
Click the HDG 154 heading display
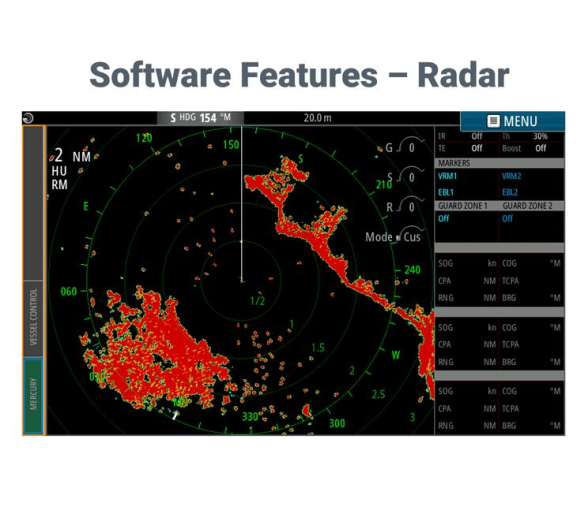(201, 118)
